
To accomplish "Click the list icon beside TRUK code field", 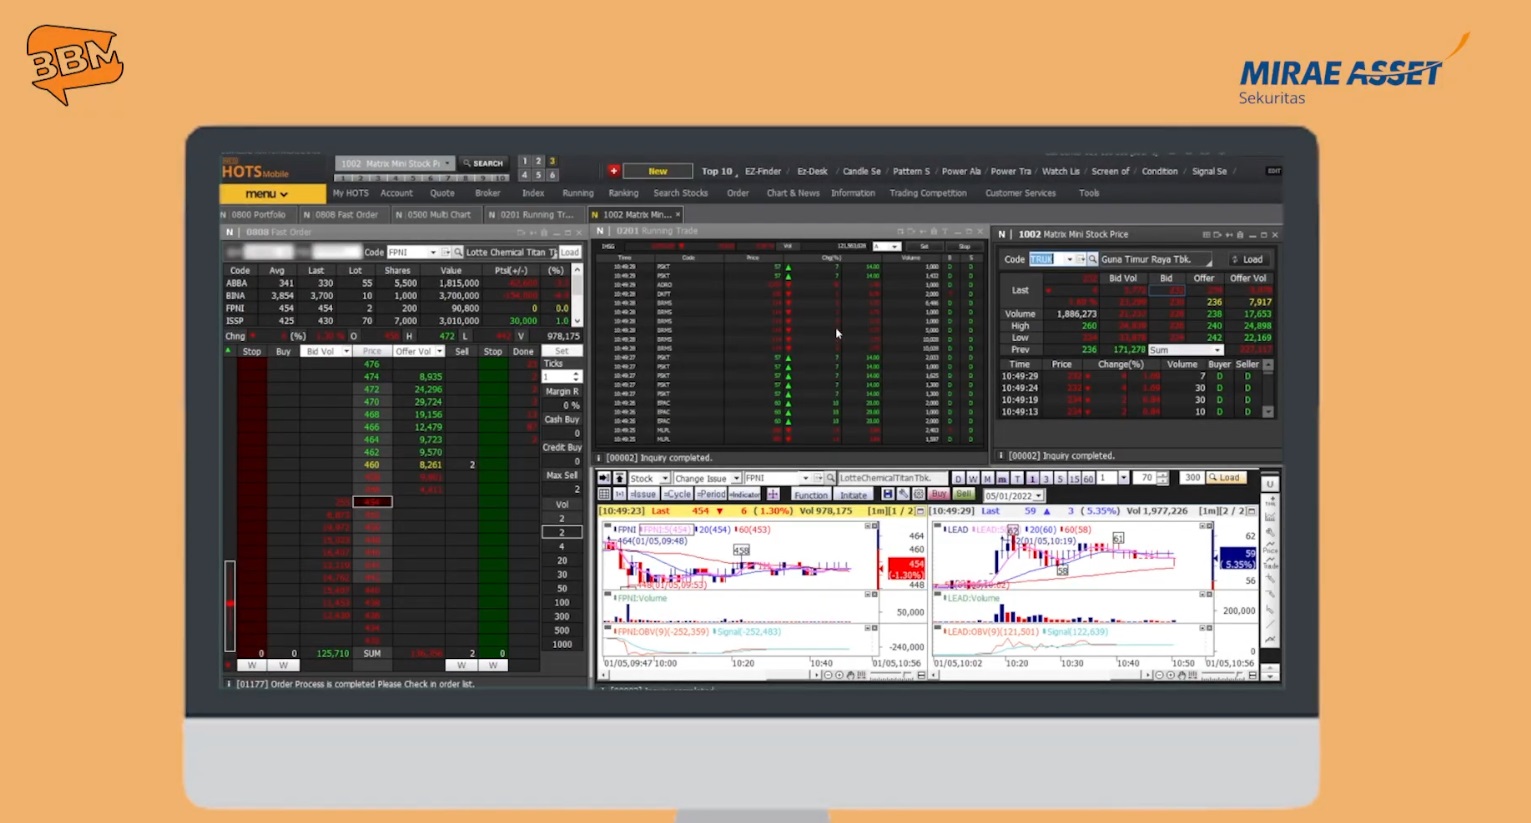I will (x=1080, y=260).
